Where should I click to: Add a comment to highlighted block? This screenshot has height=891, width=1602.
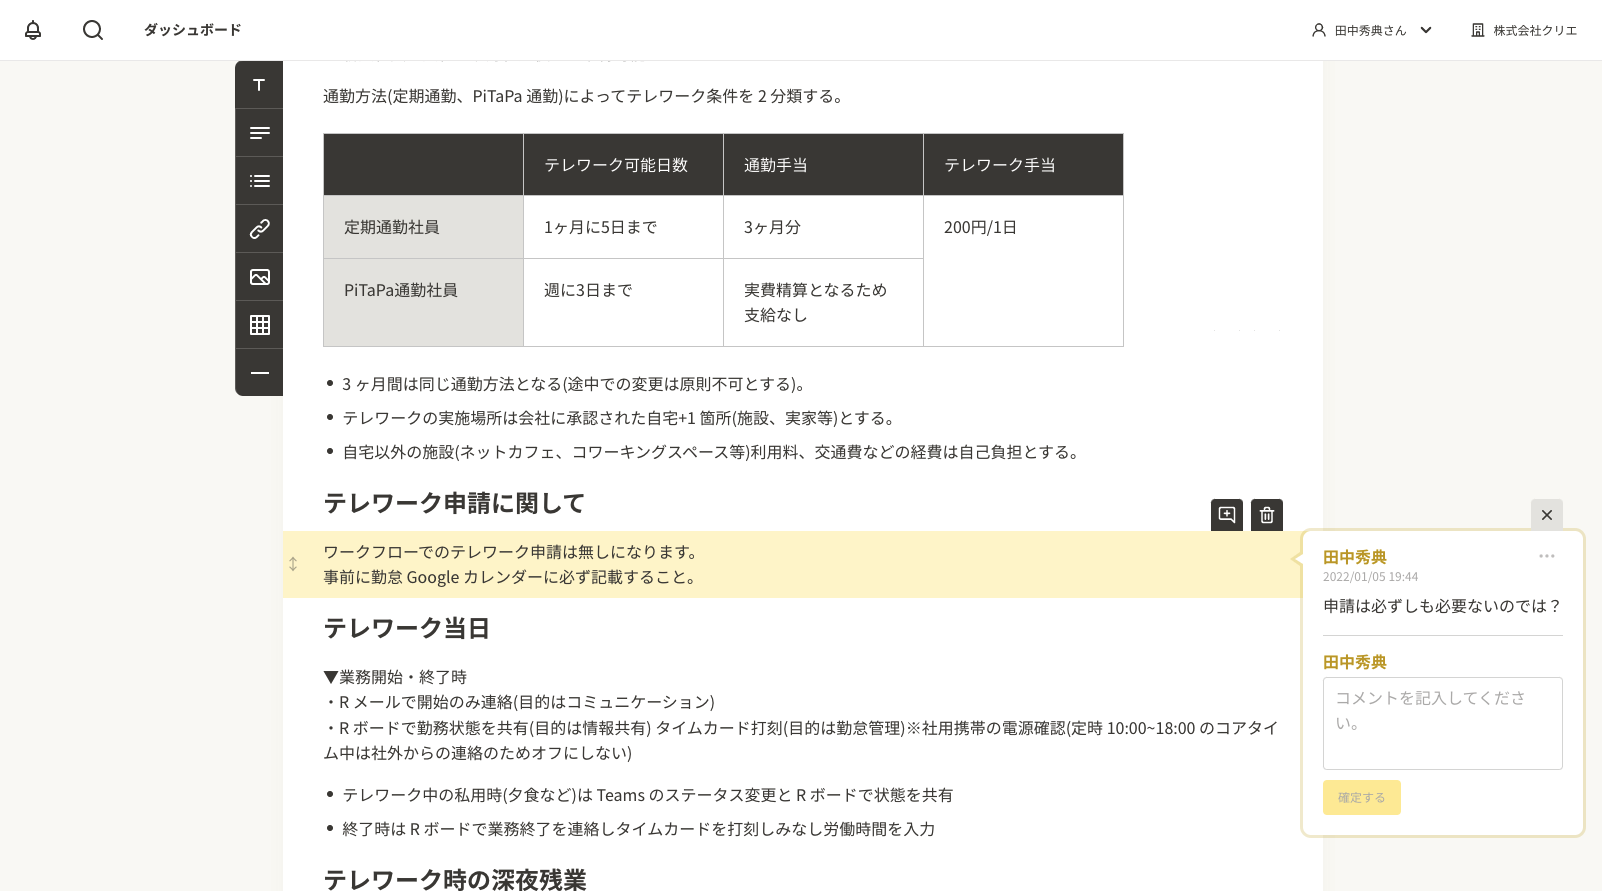[1227, 515]
